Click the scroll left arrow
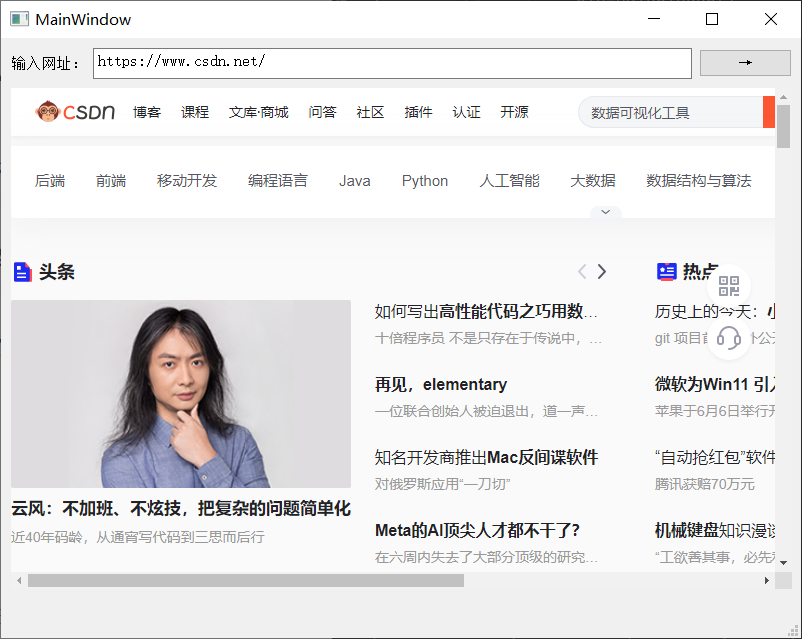 click(19, 580)
